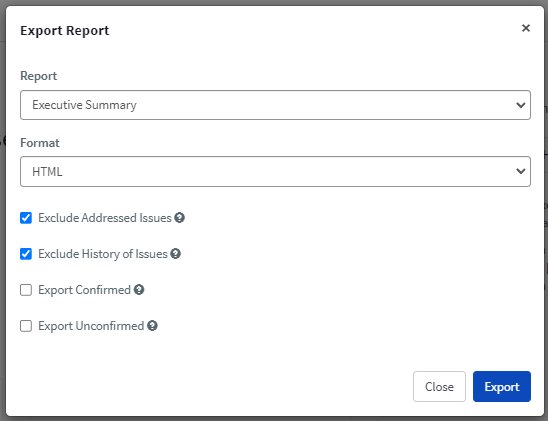Dismiss dialog with the X icon
The image size is (548, 421).
526,28
